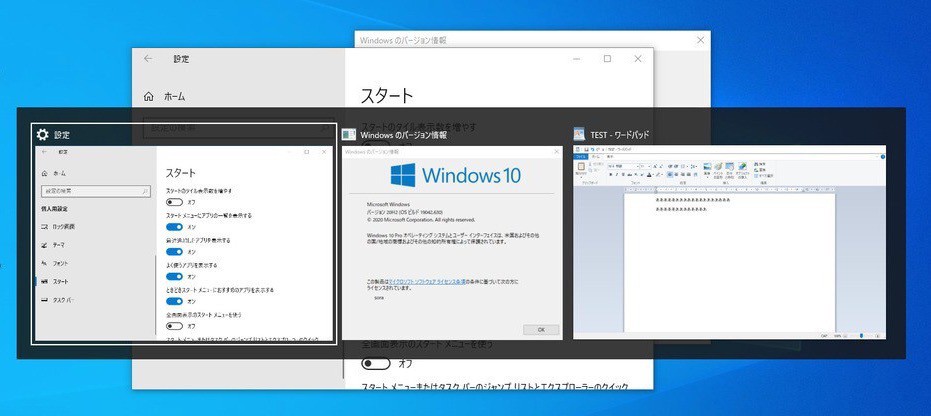The width and height of the screenshot is (931, 416).
Task: Minimize the background Settings window
Action: (x=577, y=59)
